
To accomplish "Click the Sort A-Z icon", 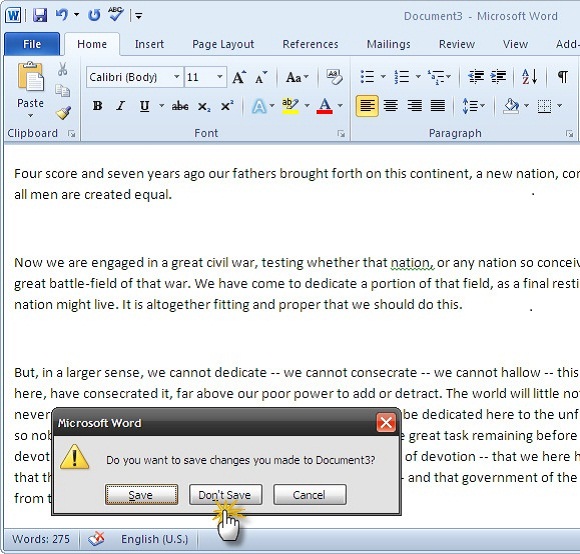I will coord(529,77).
